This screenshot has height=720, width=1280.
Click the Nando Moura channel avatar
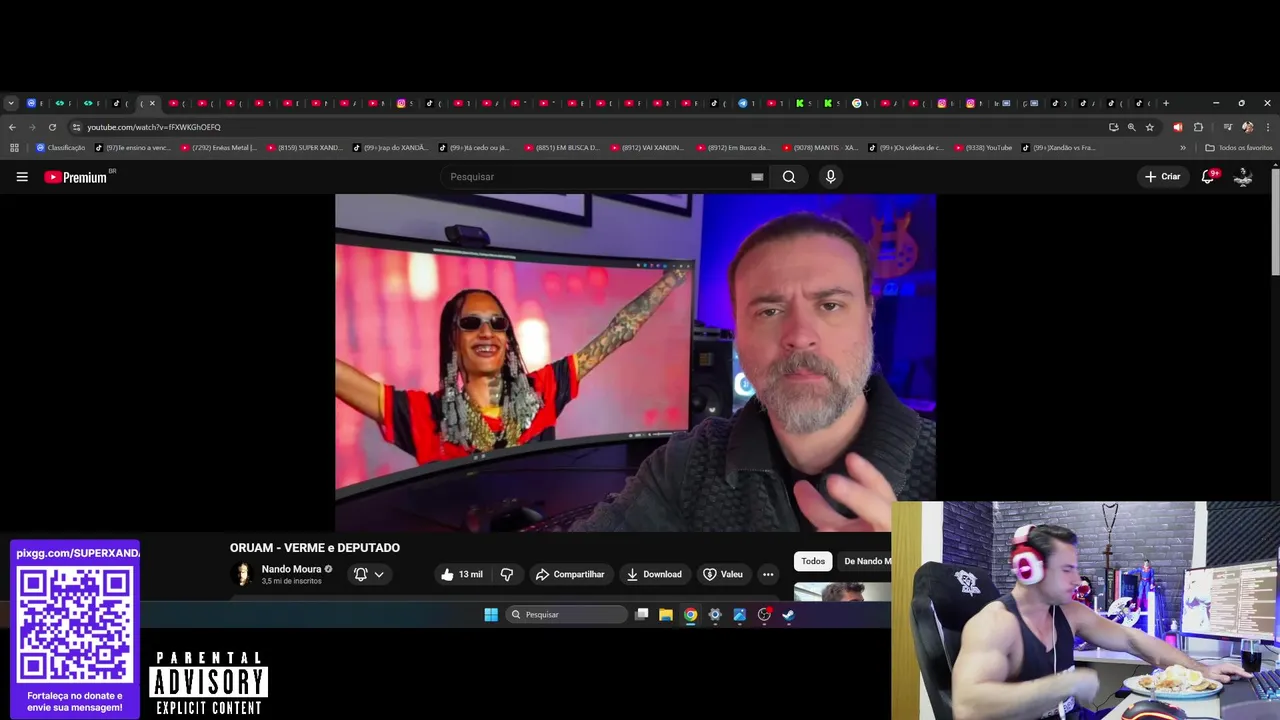tap(242, 574)
